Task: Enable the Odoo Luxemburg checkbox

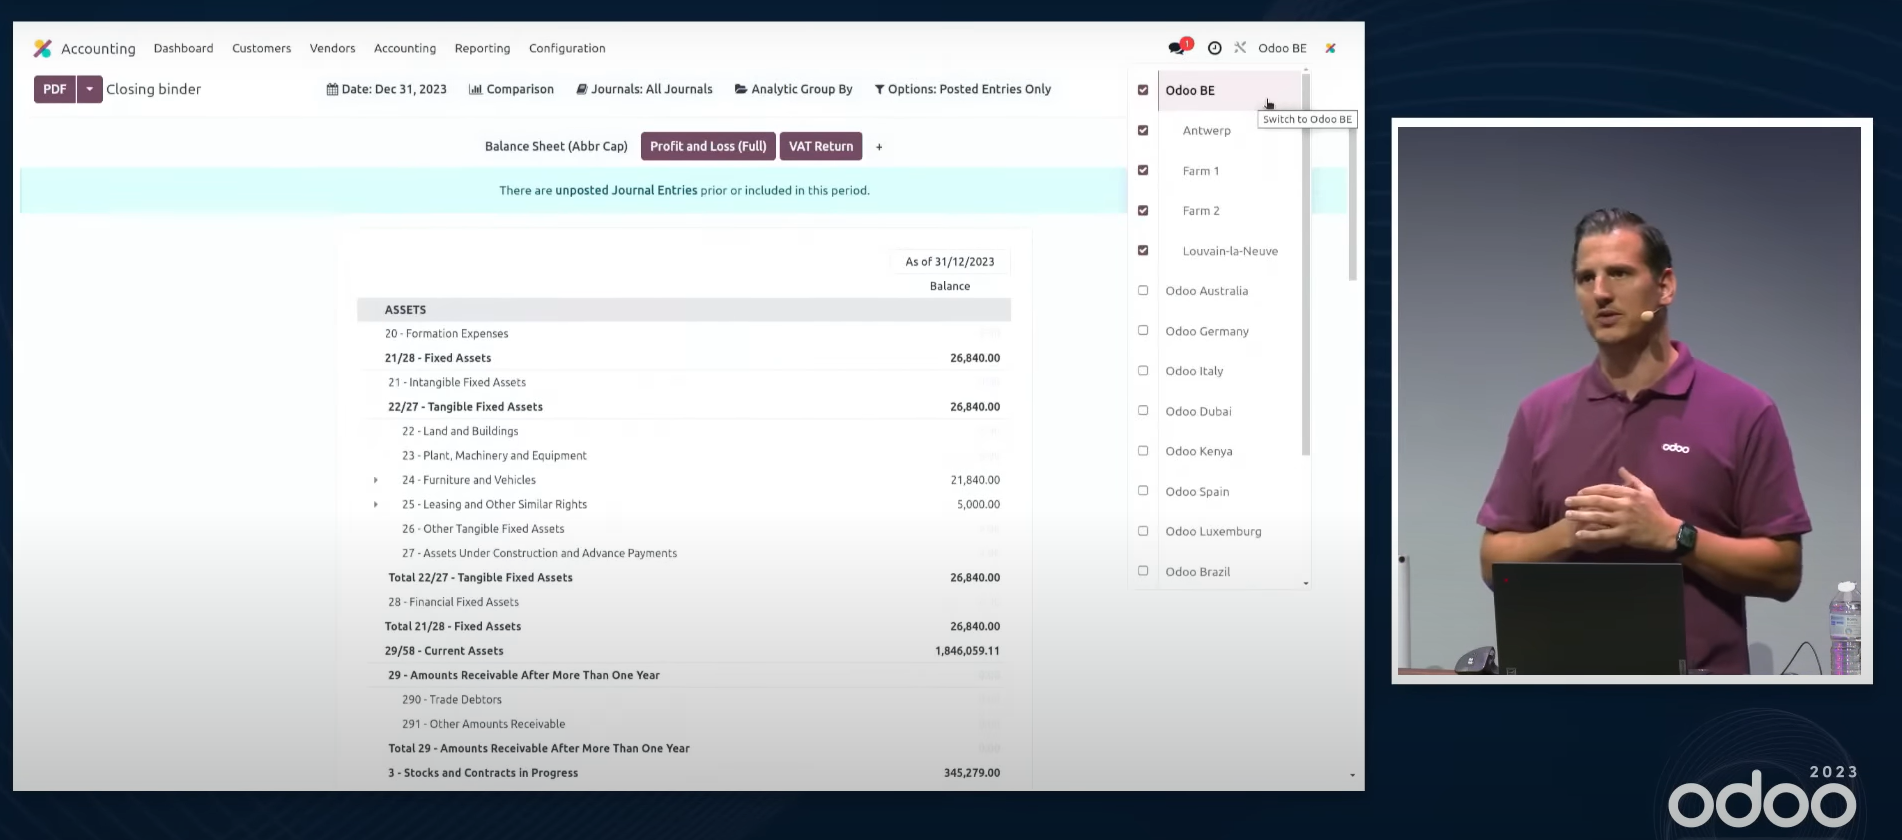Action: (1143, 530)
